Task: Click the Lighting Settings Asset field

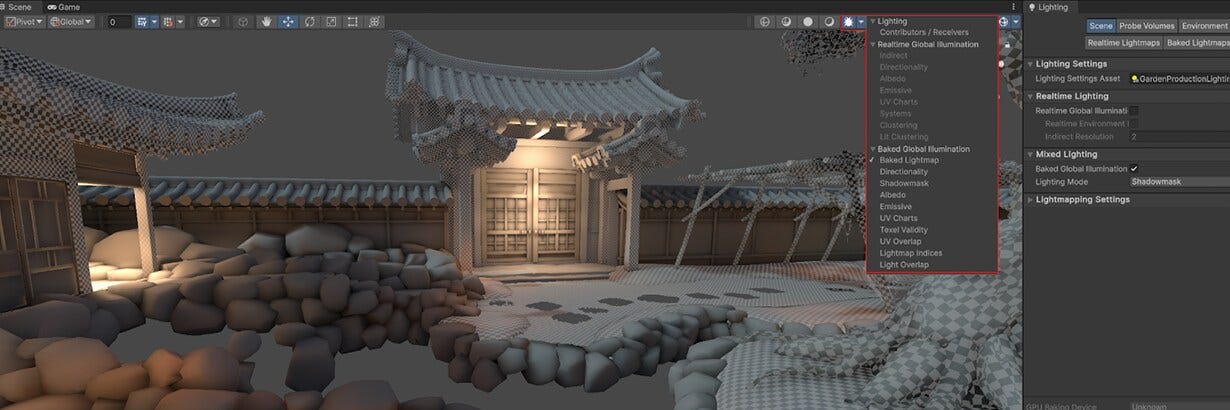Action: click(1179, 78)
